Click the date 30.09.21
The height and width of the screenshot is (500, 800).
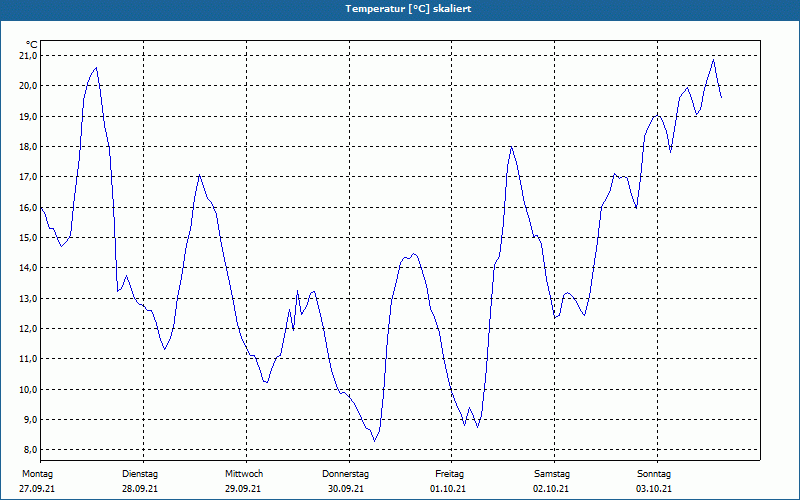pyautogui.click(x=346, y=489)
